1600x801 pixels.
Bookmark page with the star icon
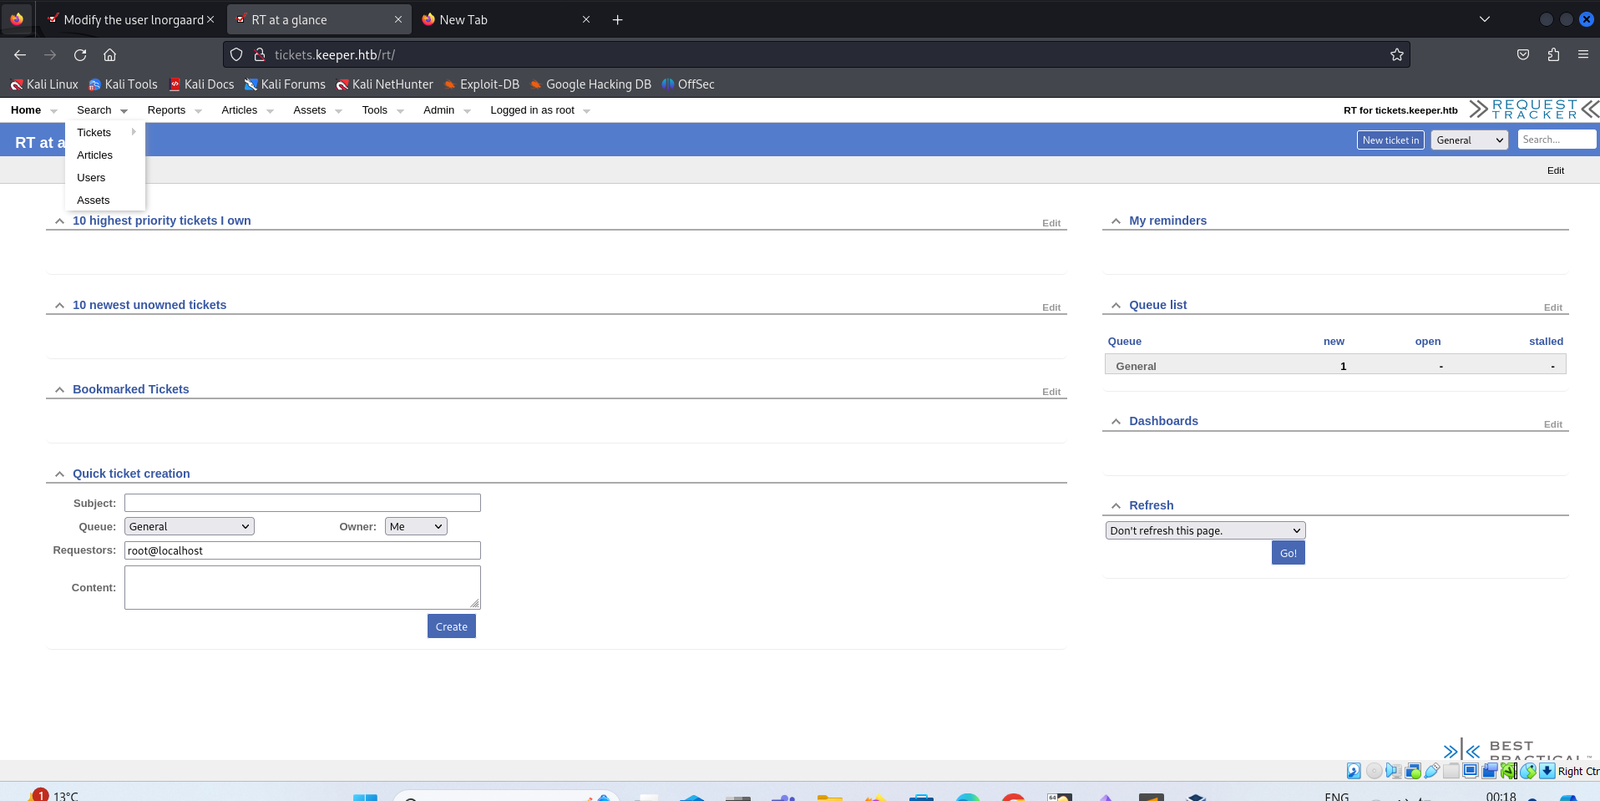click(x=1397, y=55)
